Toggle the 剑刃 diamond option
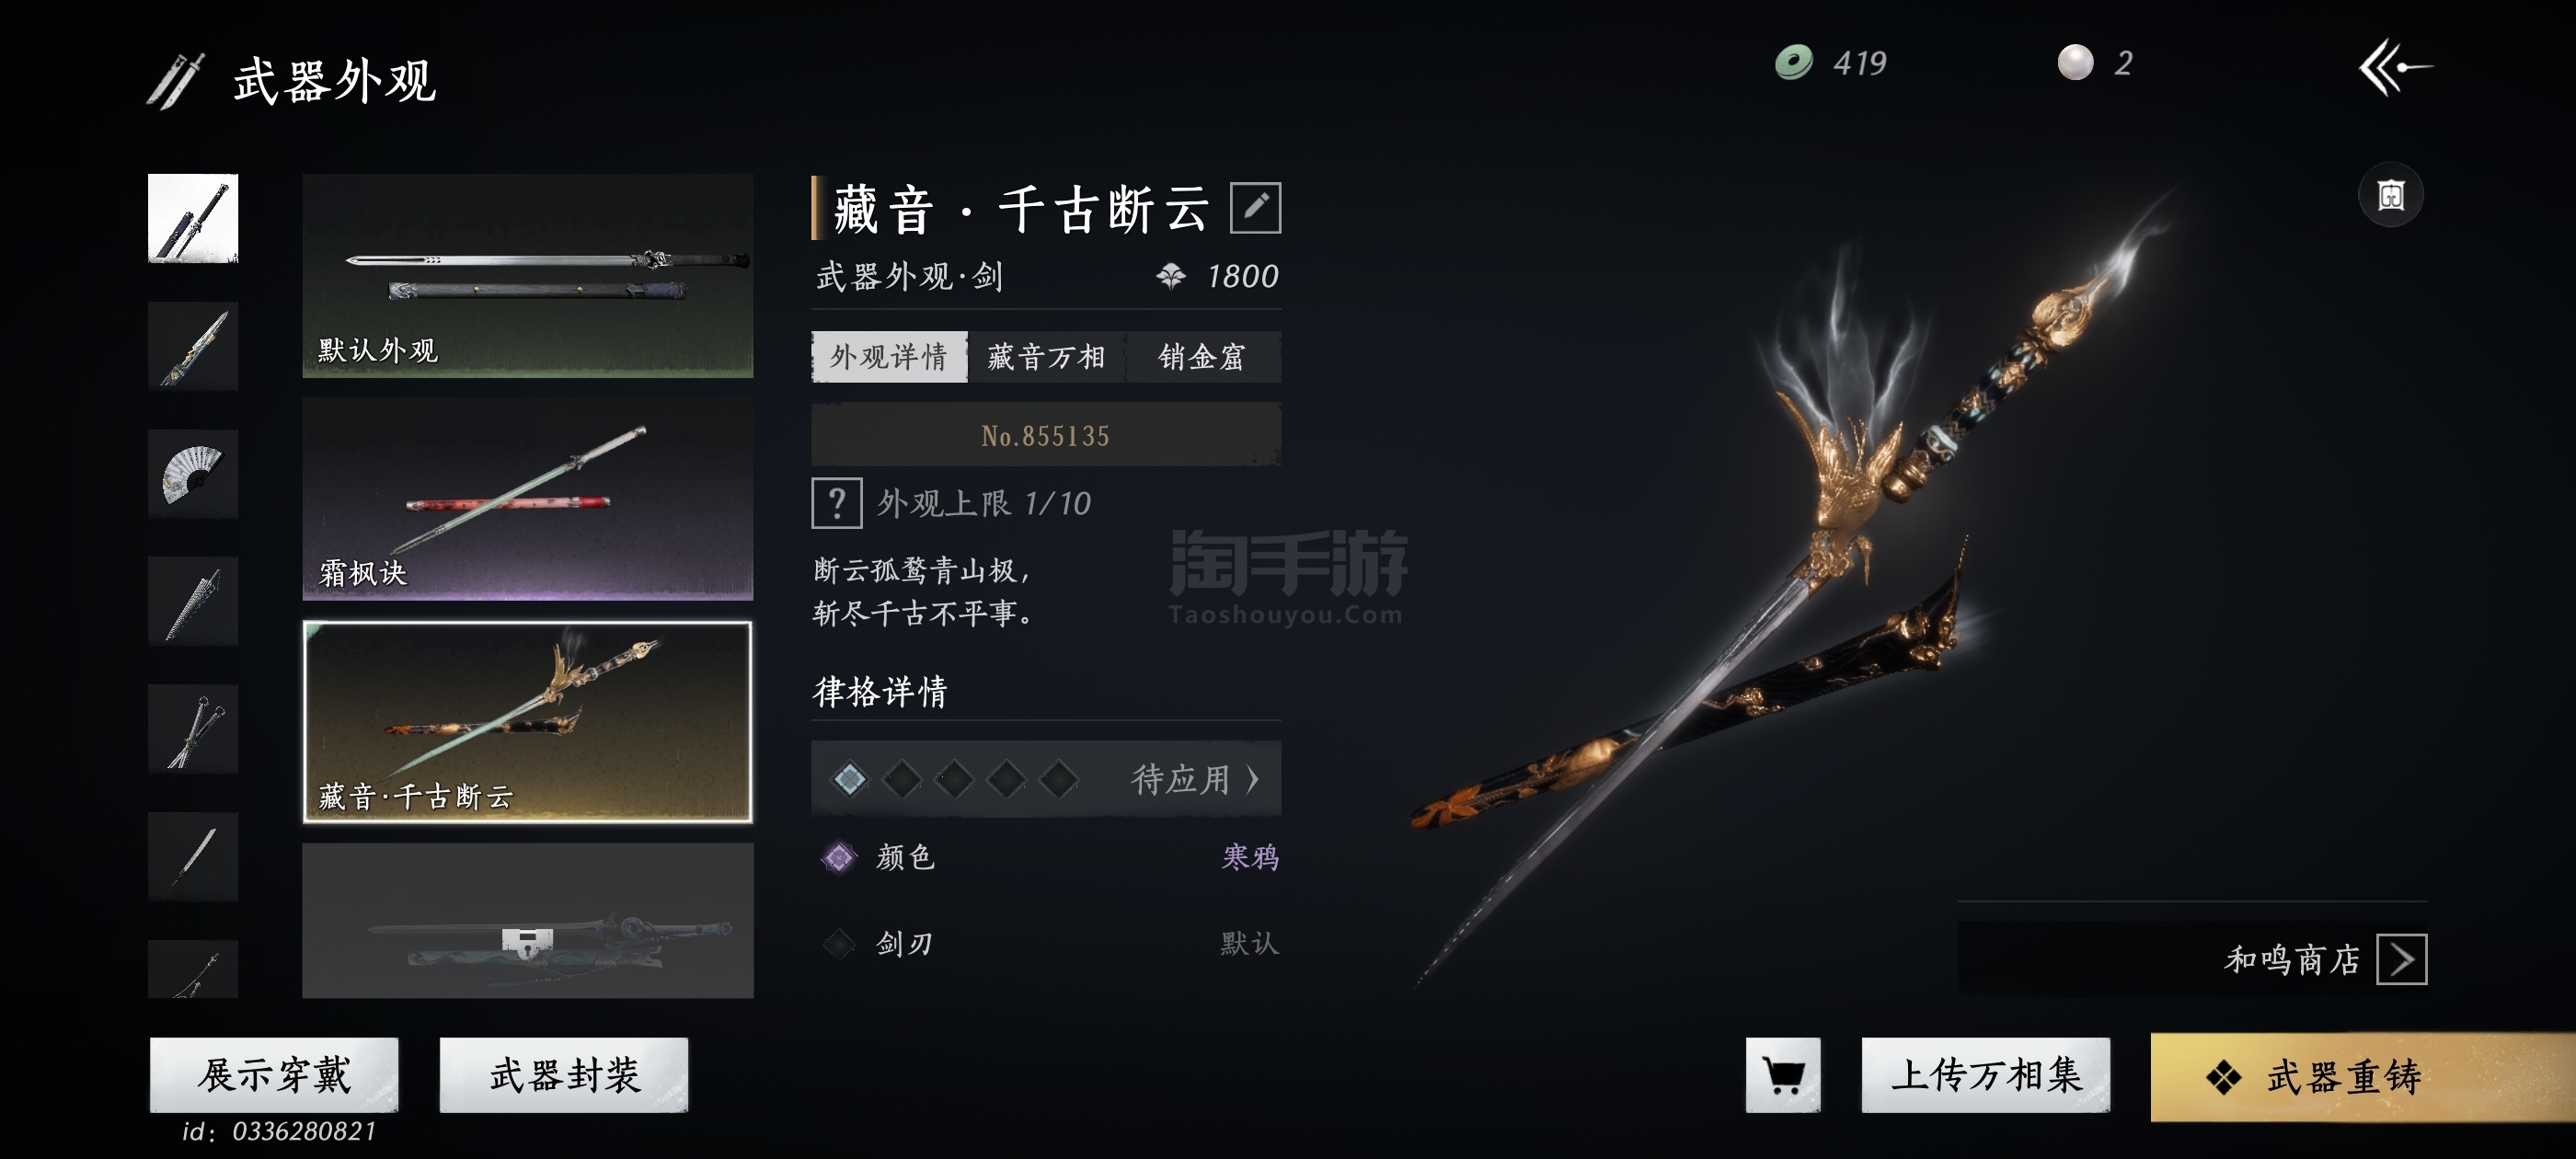 coord(839,943)
